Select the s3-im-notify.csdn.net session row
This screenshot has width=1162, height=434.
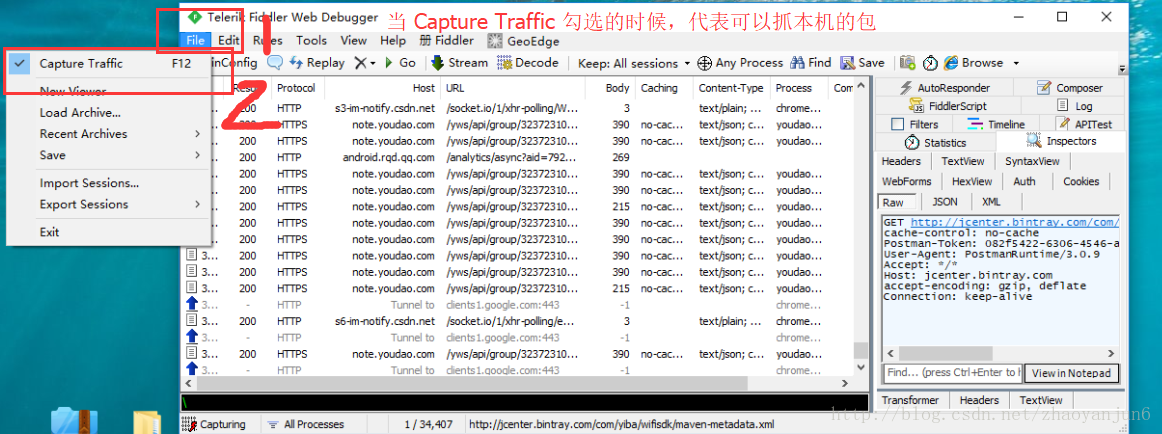click(x=517, y=108)
